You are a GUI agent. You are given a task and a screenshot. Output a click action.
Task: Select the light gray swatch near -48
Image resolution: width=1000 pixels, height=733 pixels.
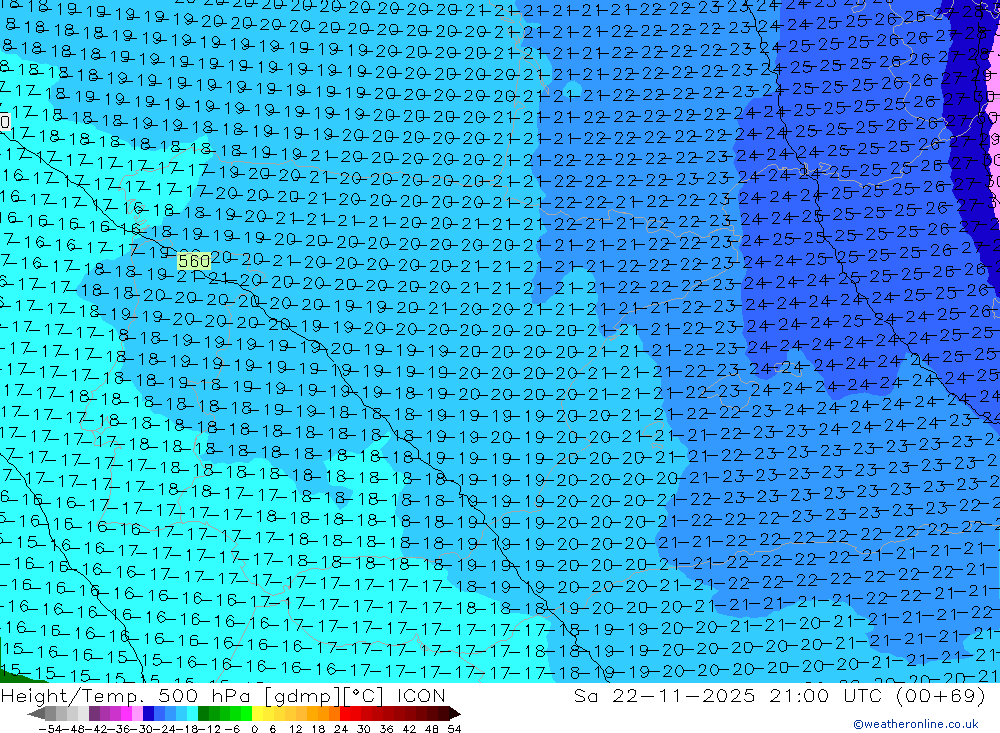pos(71,714)
